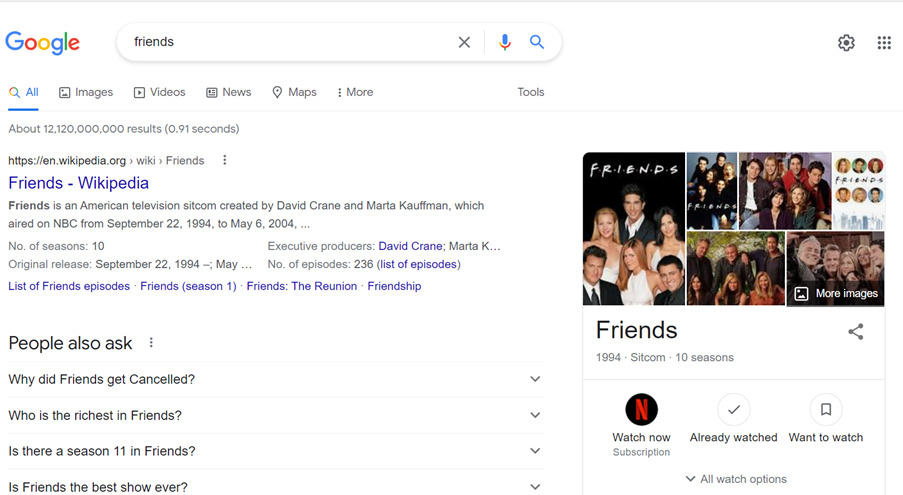
Task: Open the list of episodes link
Action: click(419, 264)
